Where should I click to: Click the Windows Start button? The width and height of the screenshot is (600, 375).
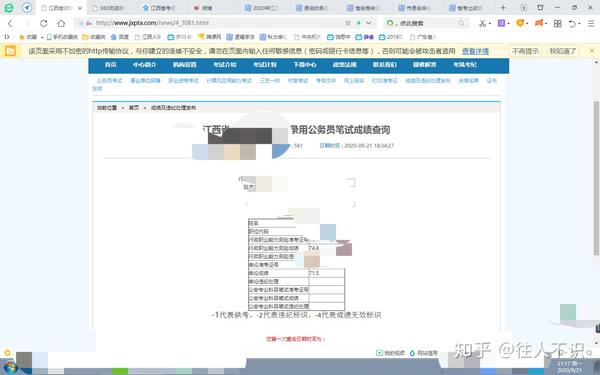[10, 368]
